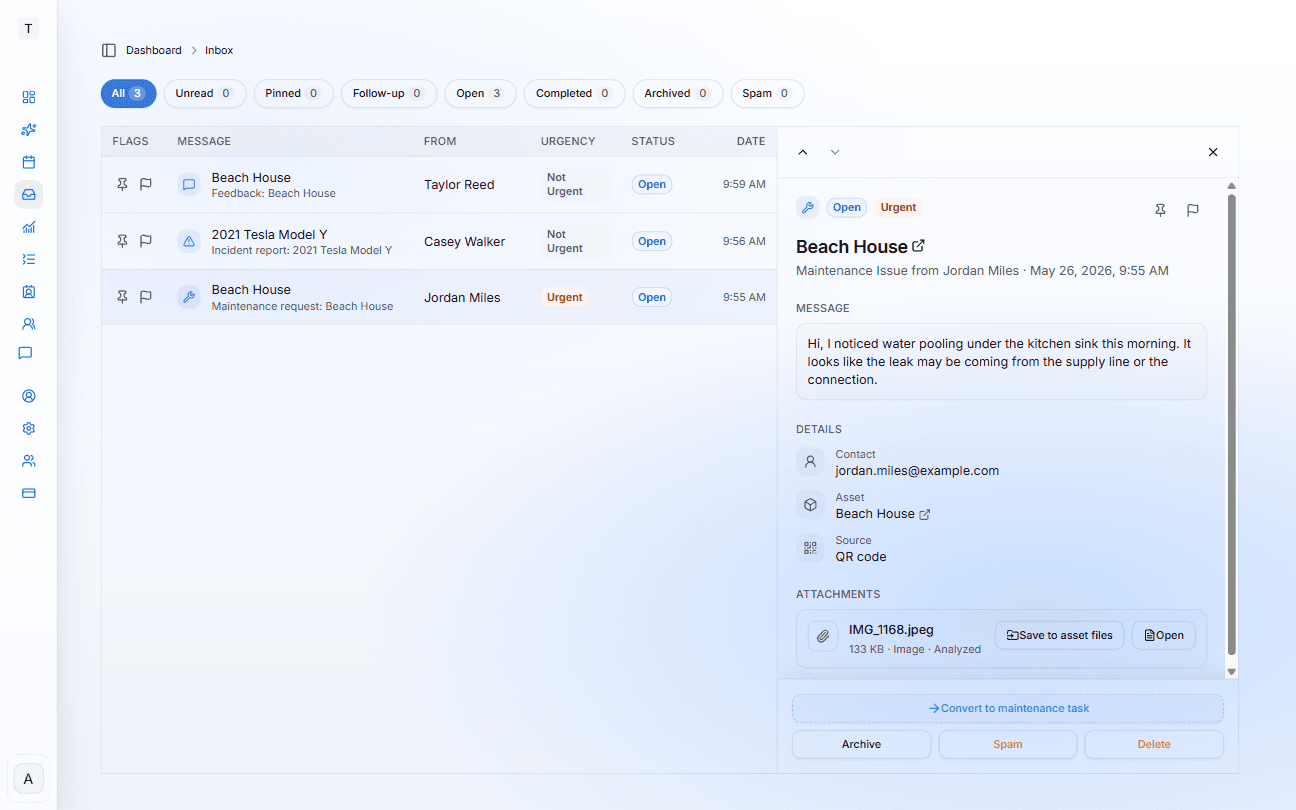
Task: Open the A account avatar in sidebar
Action: (28, 779)
